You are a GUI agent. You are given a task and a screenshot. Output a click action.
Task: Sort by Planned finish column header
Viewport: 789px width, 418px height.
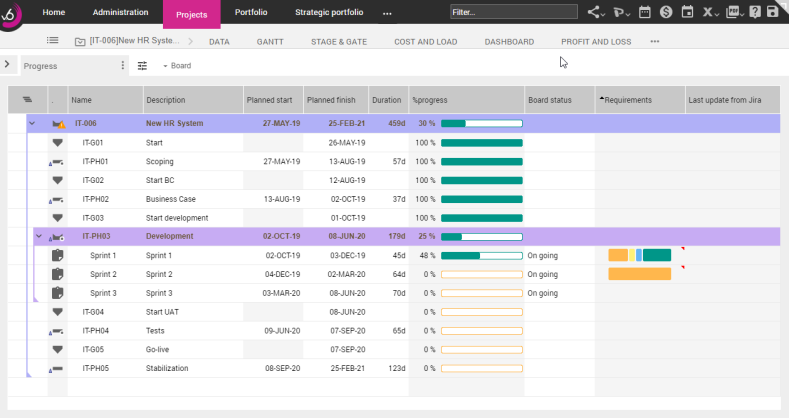[336, 100]
